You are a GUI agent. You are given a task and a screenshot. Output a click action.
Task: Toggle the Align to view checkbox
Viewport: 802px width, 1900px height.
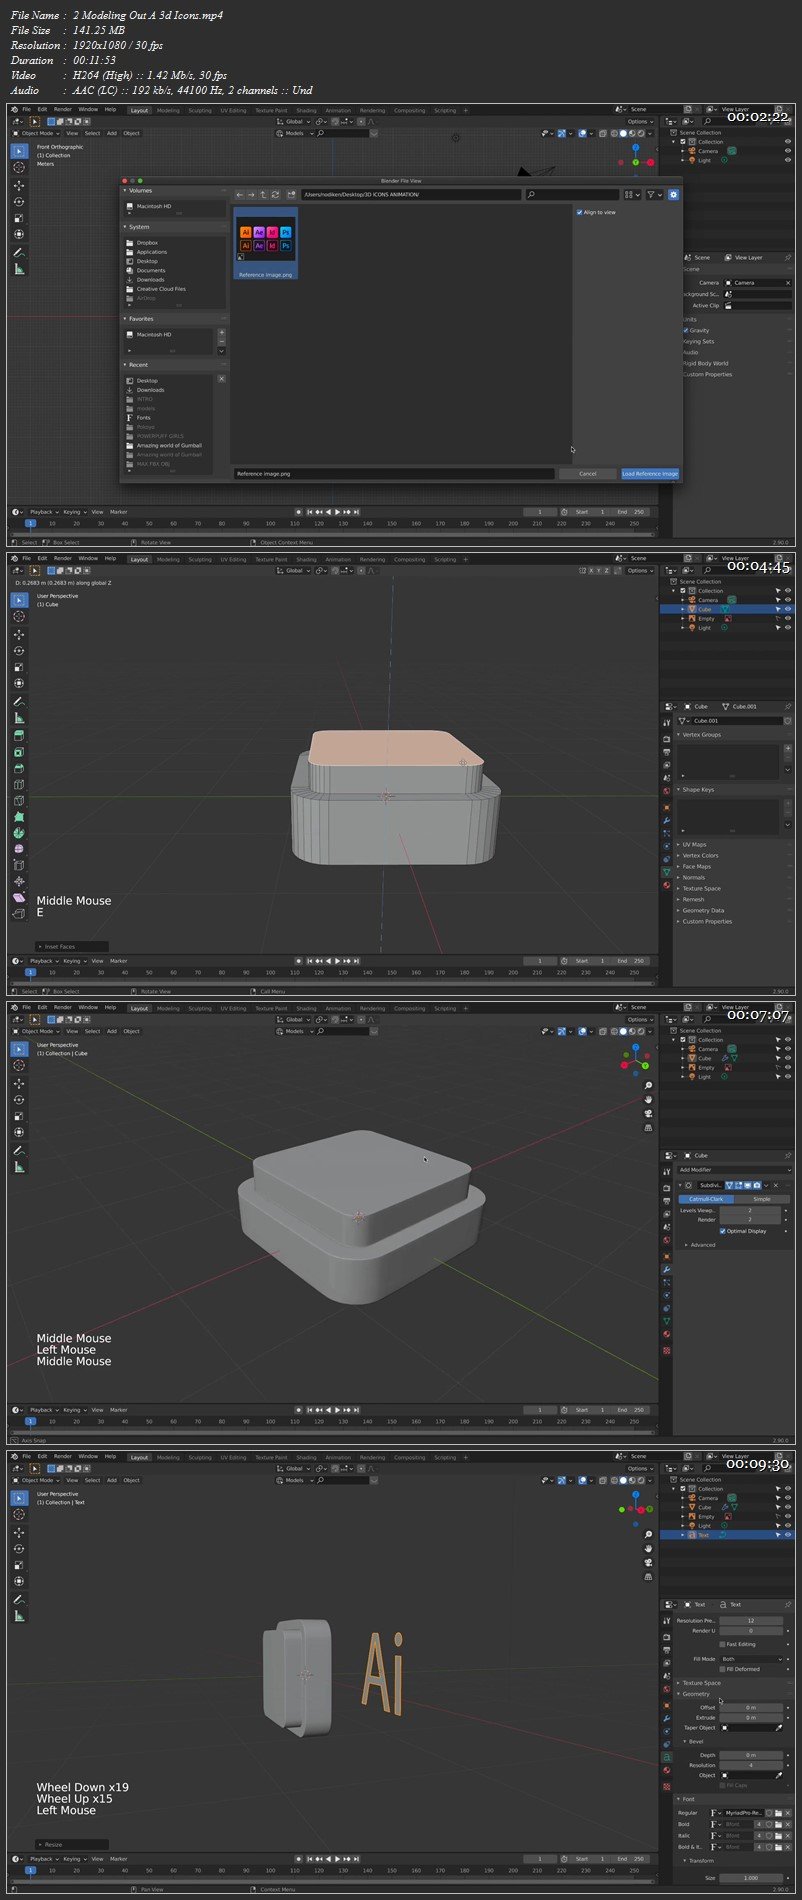pos(579,212)
